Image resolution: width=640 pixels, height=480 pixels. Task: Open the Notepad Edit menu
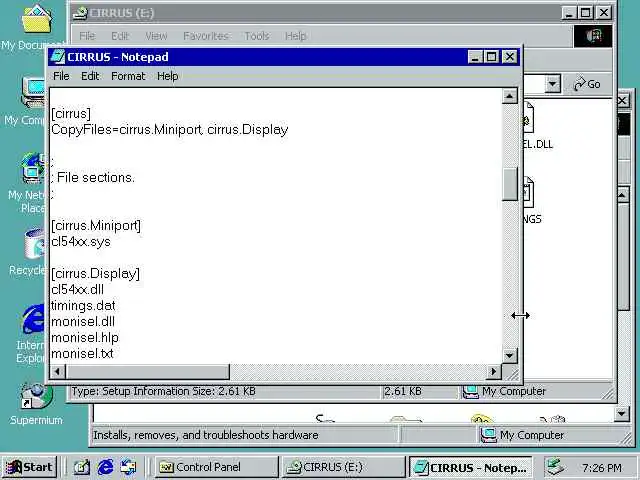point(90,76)
